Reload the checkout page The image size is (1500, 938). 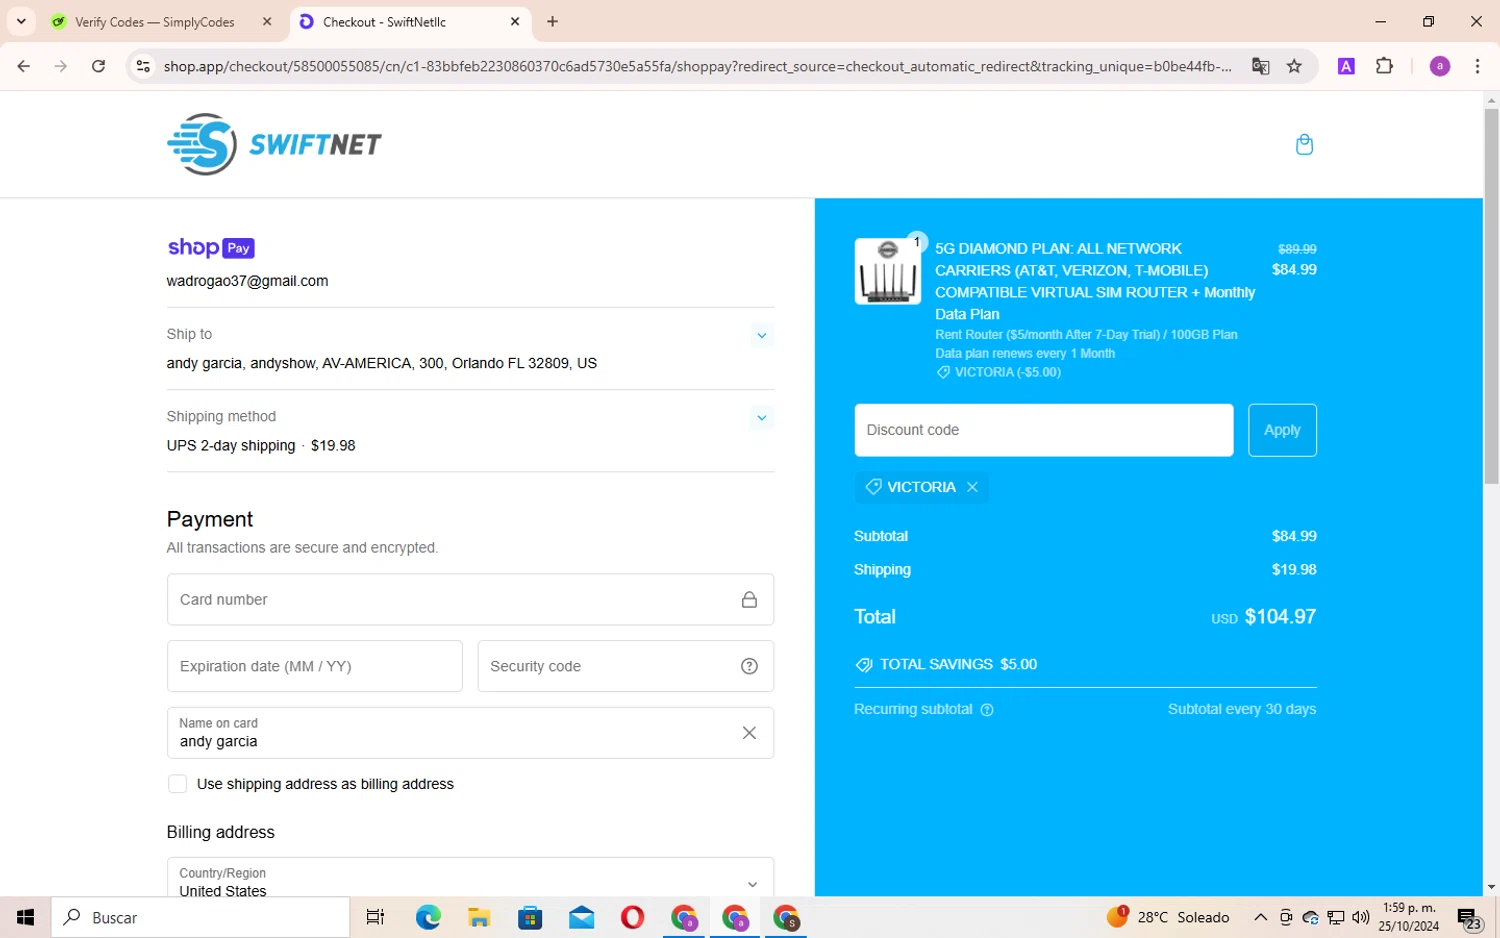point(98,66)
